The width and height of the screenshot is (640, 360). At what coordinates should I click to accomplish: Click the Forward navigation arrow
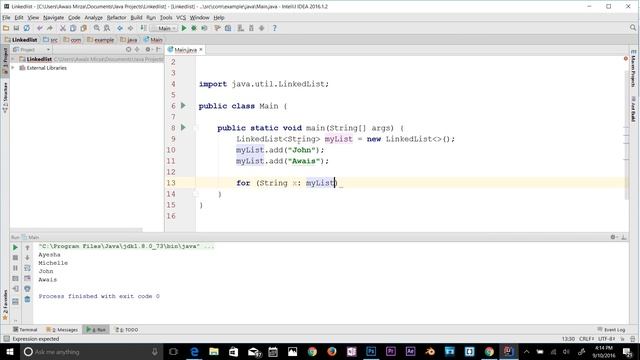point(130,28)
